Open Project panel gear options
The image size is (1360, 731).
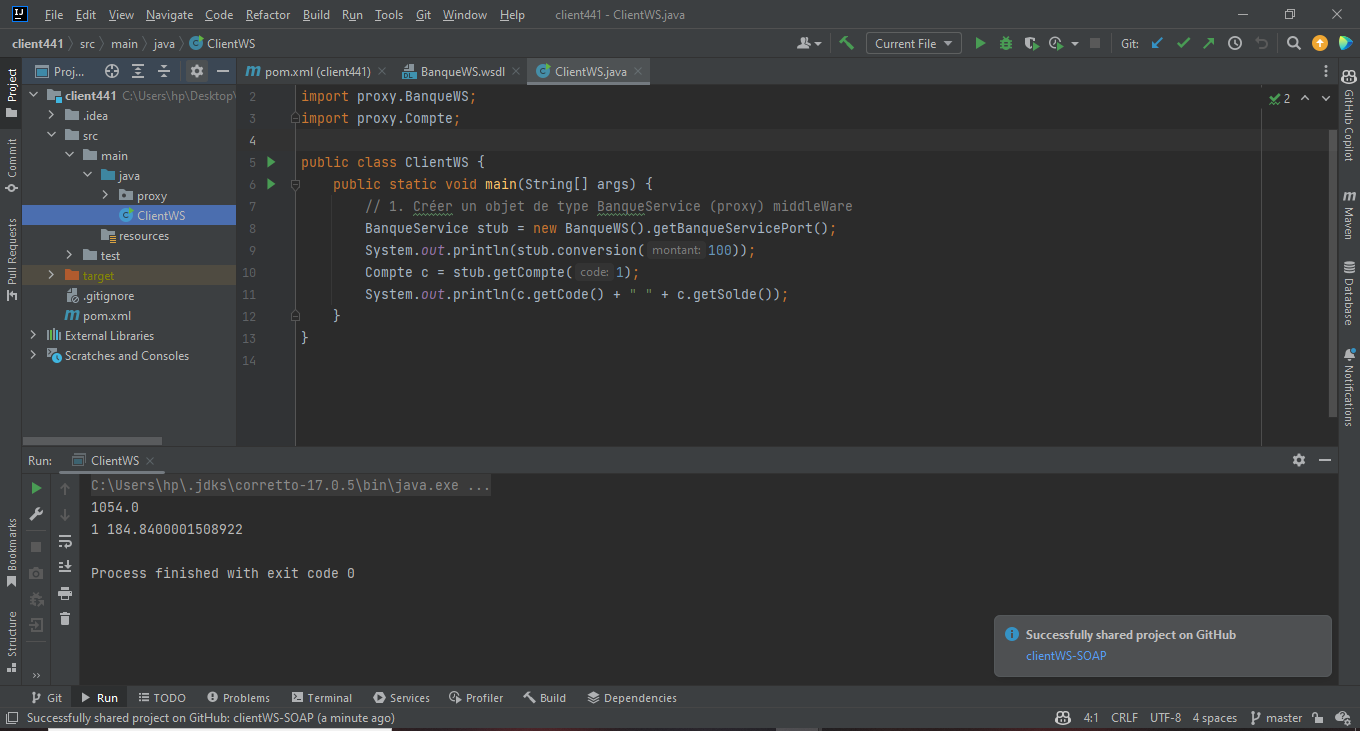(197, 71)
